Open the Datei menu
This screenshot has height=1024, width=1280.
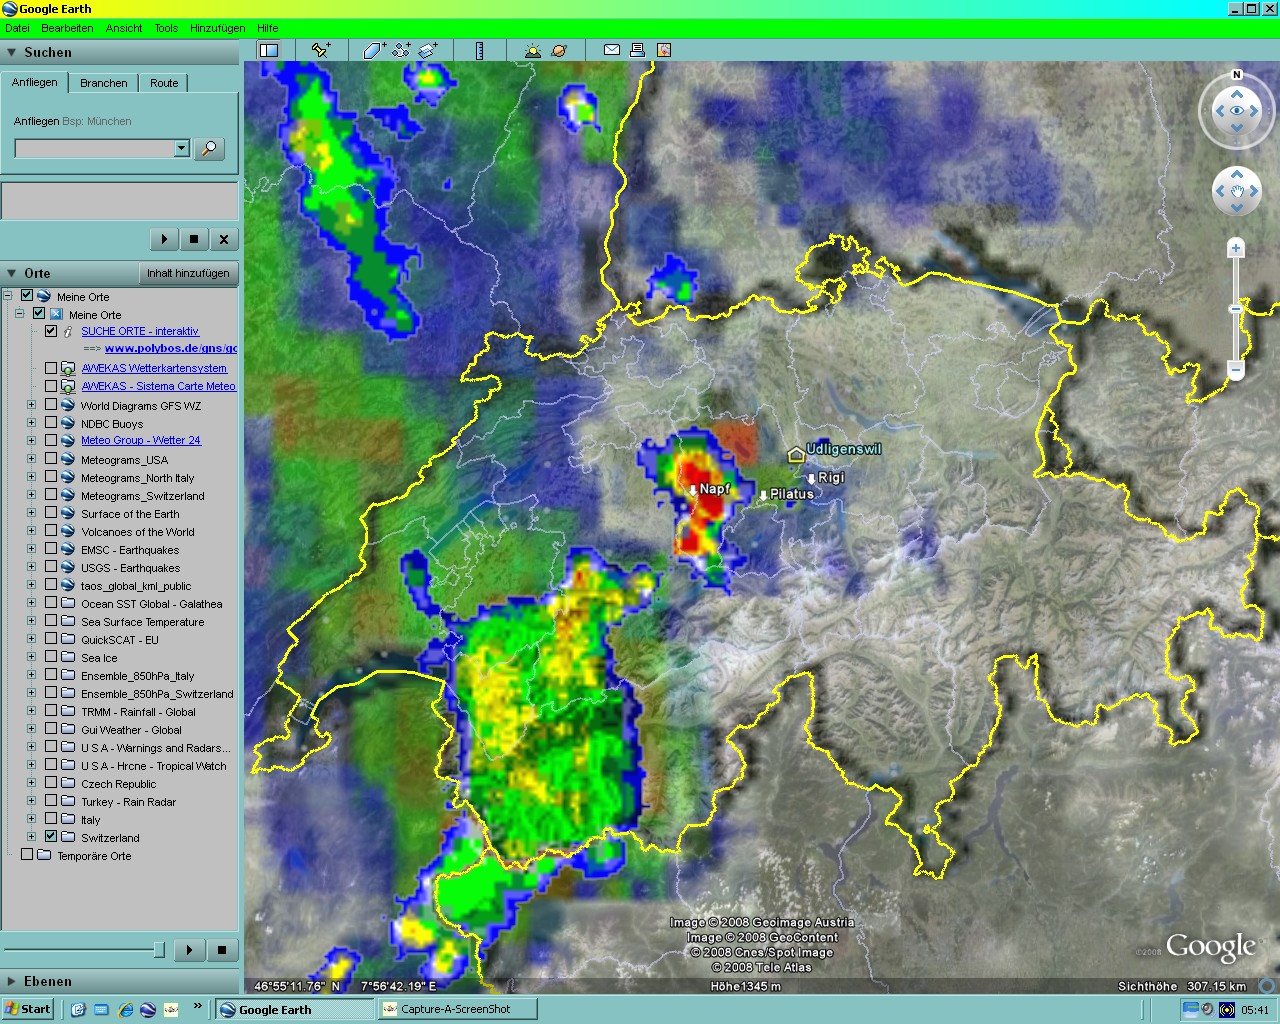click(17, 28)
